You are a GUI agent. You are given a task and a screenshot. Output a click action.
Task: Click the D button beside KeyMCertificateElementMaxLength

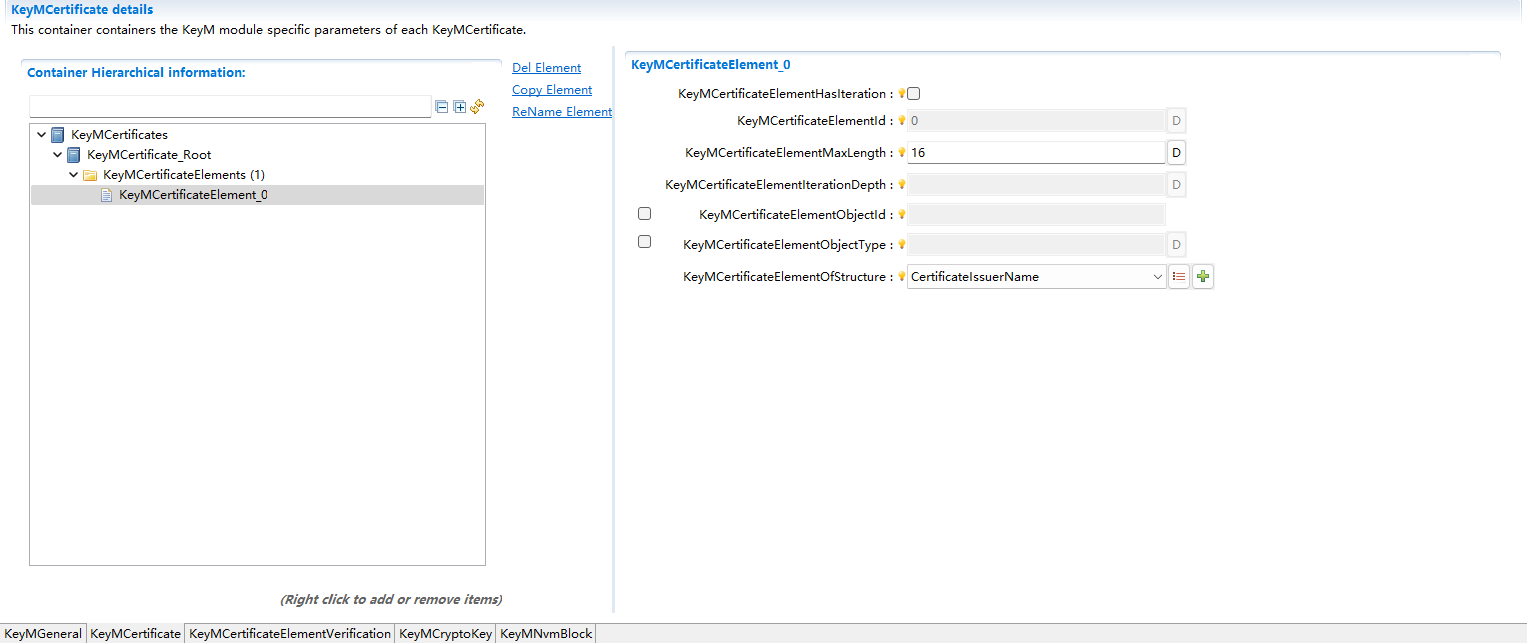pos(1175,152)
